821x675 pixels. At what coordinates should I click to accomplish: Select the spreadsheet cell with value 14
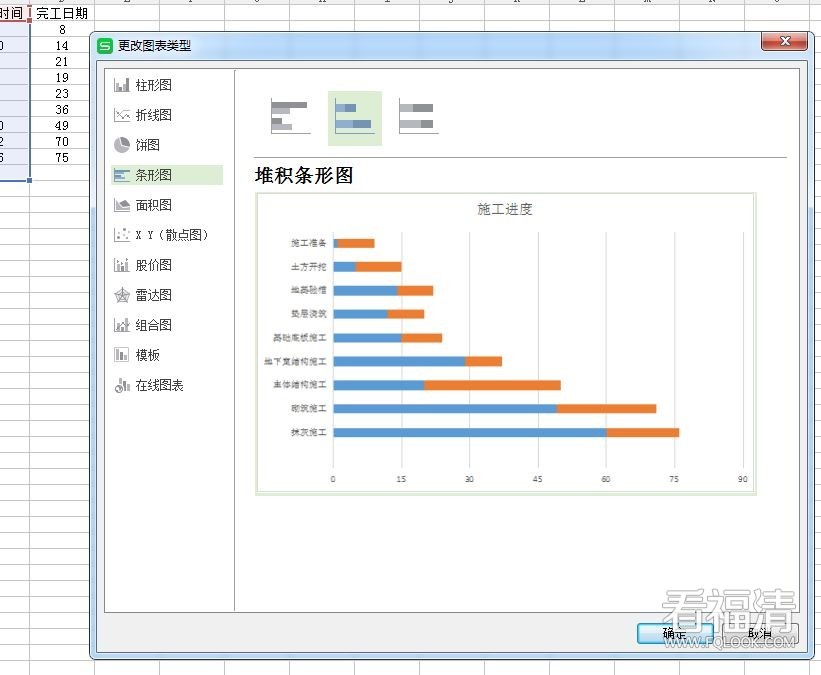pos(62,46)
